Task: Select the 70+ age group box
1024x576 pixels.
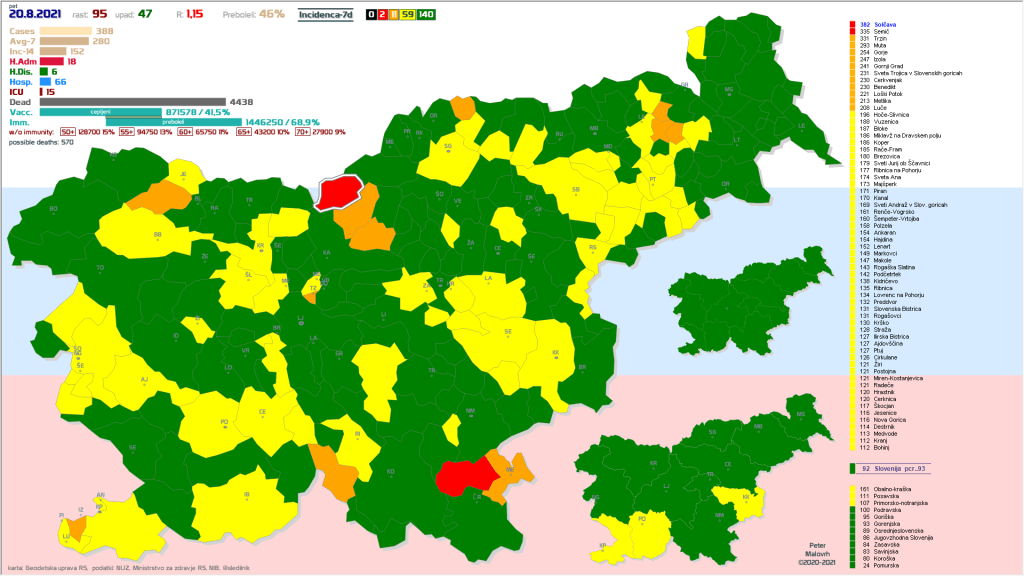Action: click(302, 131)
